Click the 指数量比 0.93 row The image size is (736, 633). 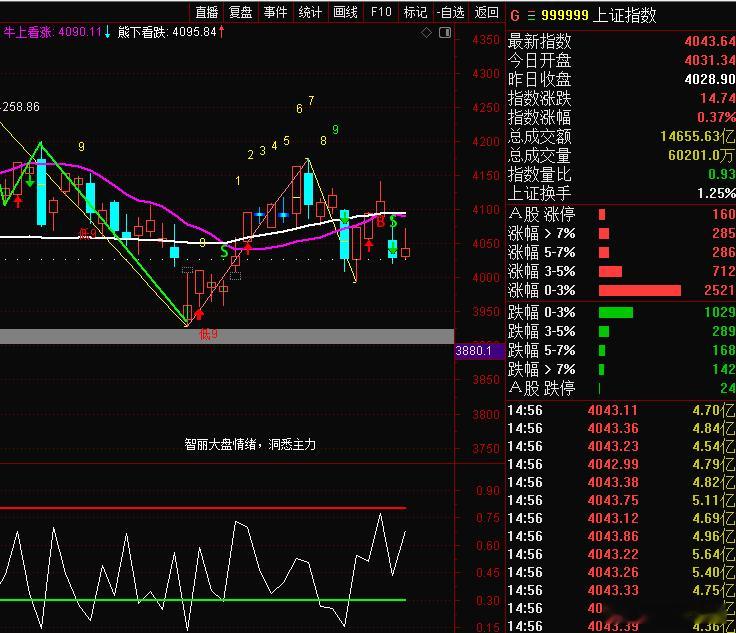(x=621, y=174)
